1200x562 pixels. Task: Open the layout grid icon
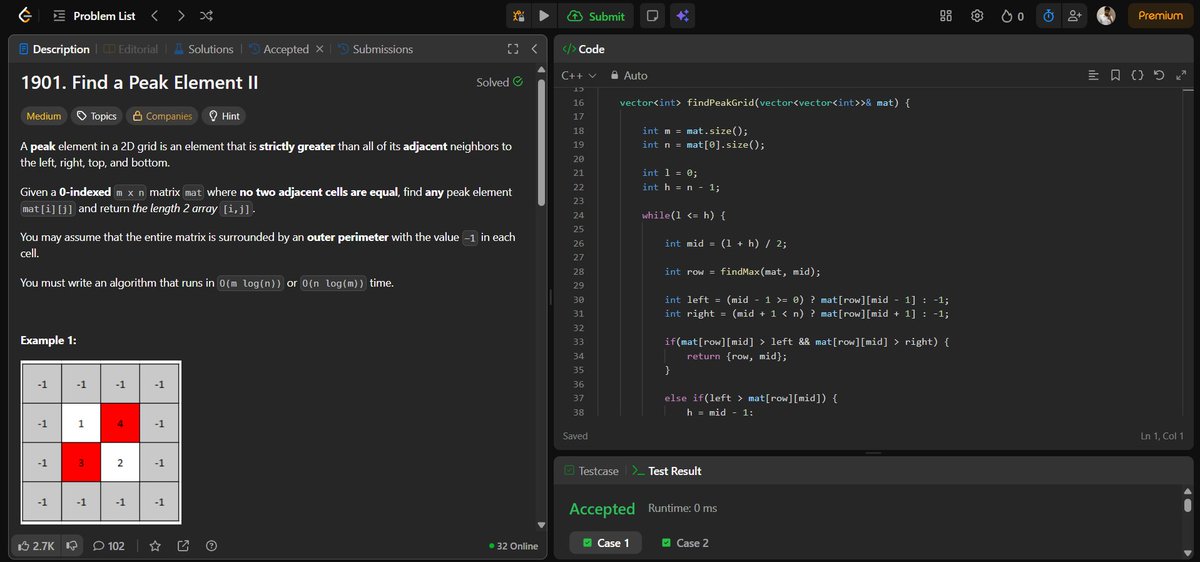pyautogui.click(x=946, y=16)
